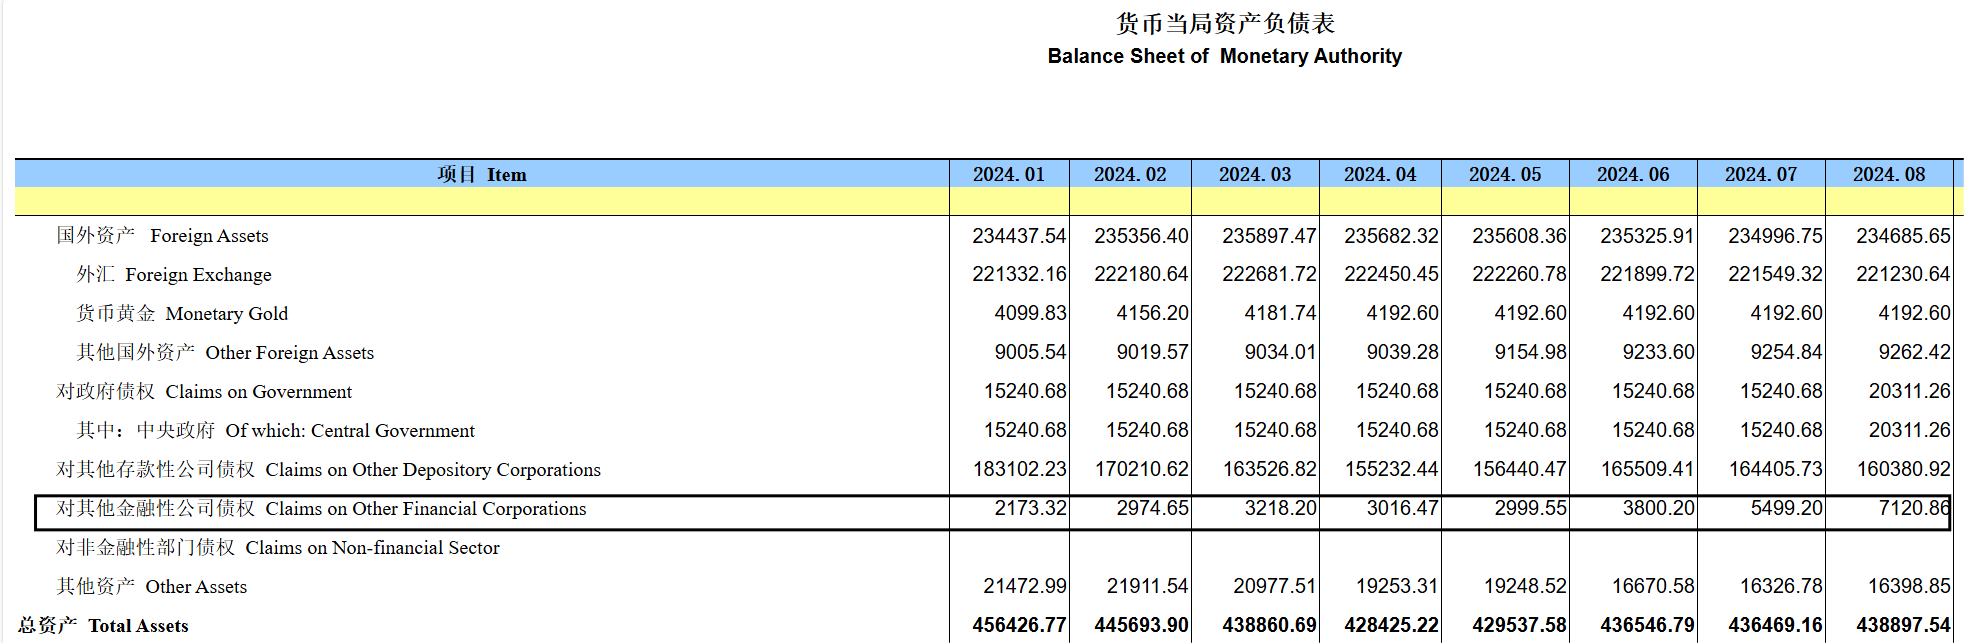
Task: Click 'Of which: Central Government' row label
Action: click(350, 431)
